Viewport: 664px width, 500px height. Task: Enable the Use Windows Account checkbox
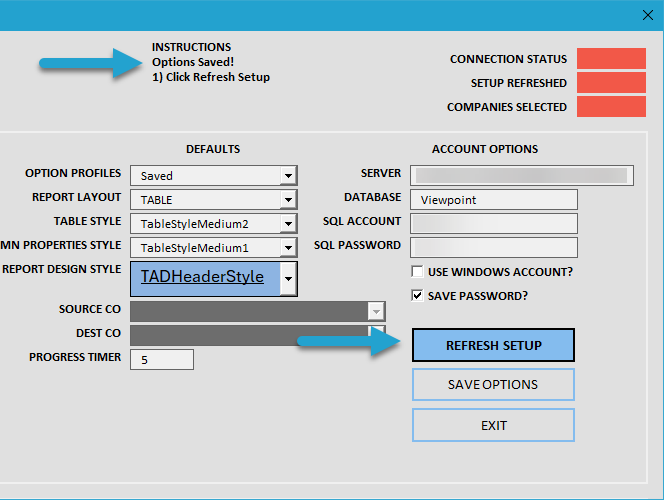pyautogui.click(x=417, y=271)
